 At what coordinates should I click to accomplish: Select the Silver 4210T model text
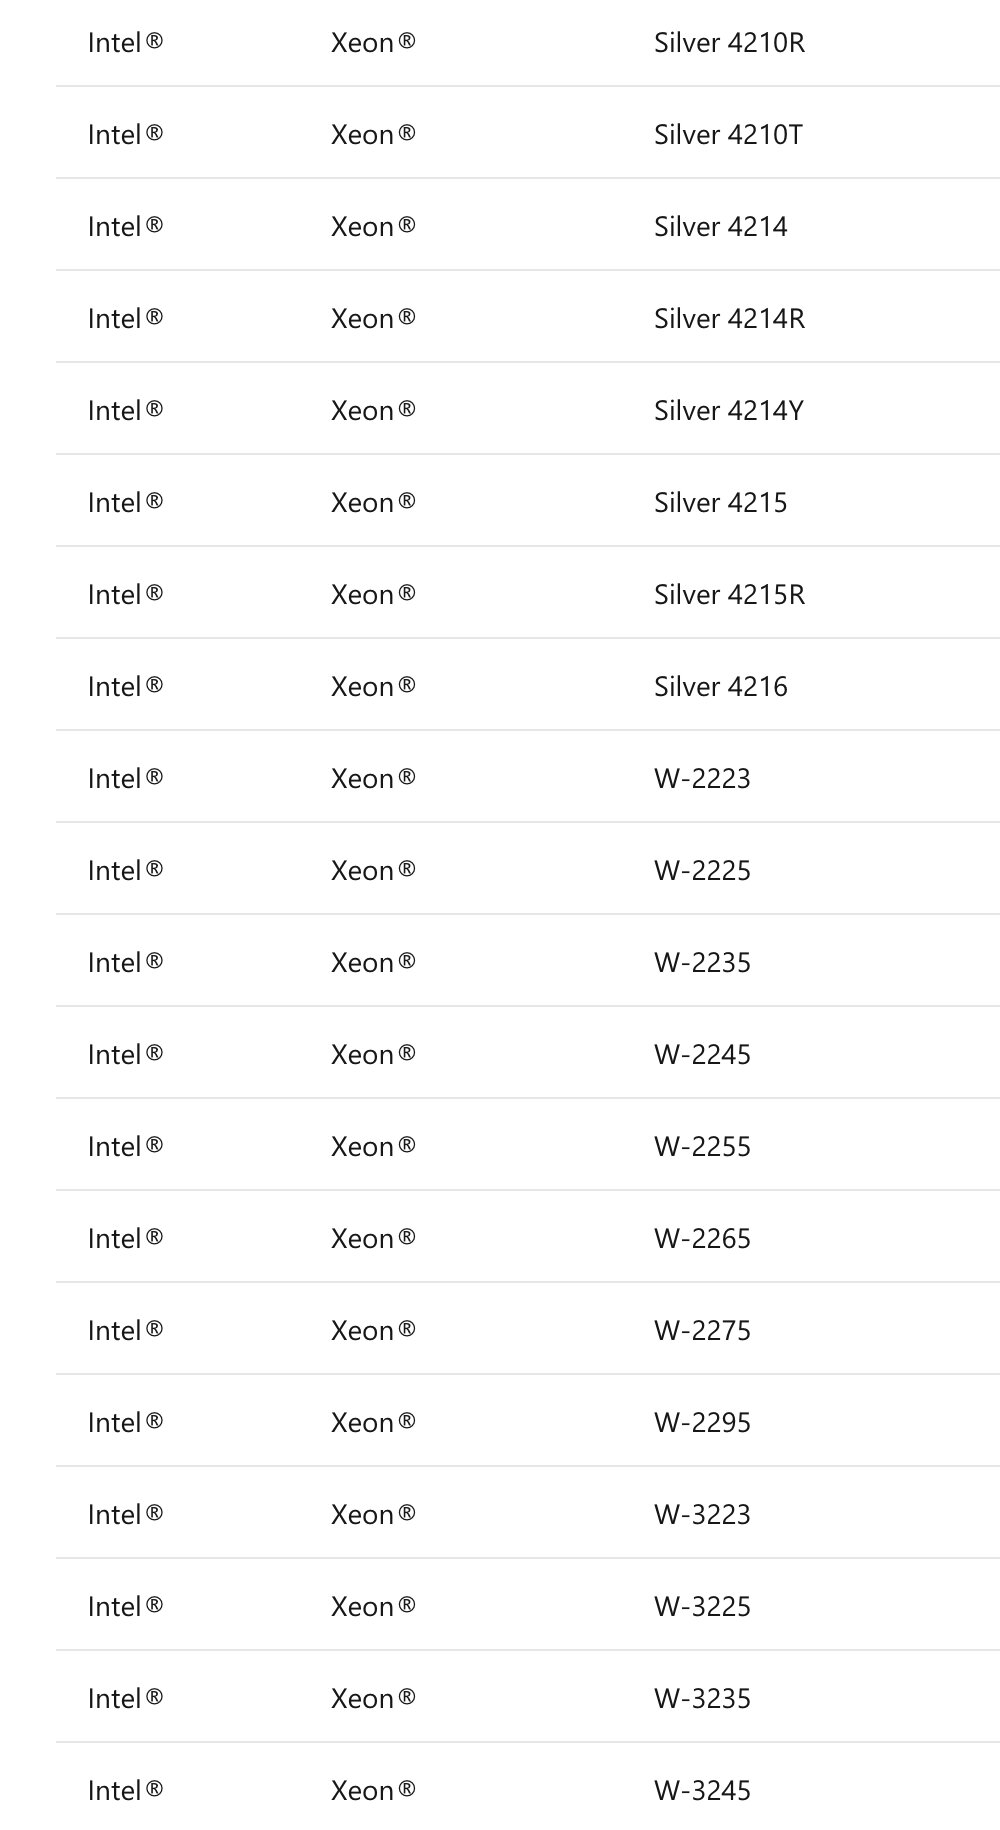(728, 135)
